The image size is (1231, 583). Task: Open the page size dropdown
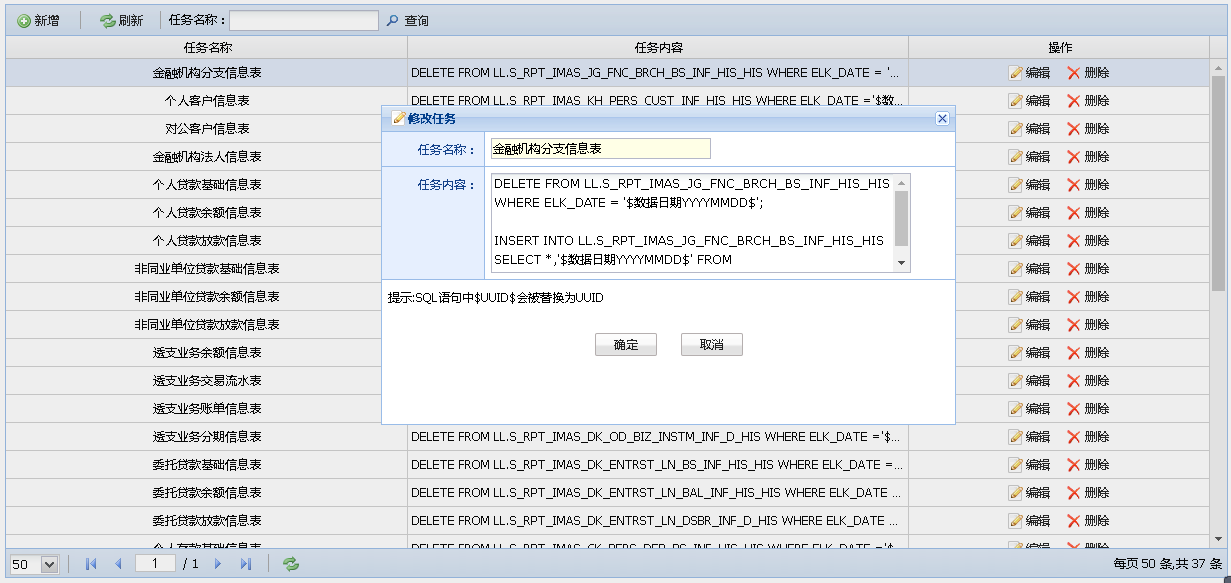click(x=49, y=565)
